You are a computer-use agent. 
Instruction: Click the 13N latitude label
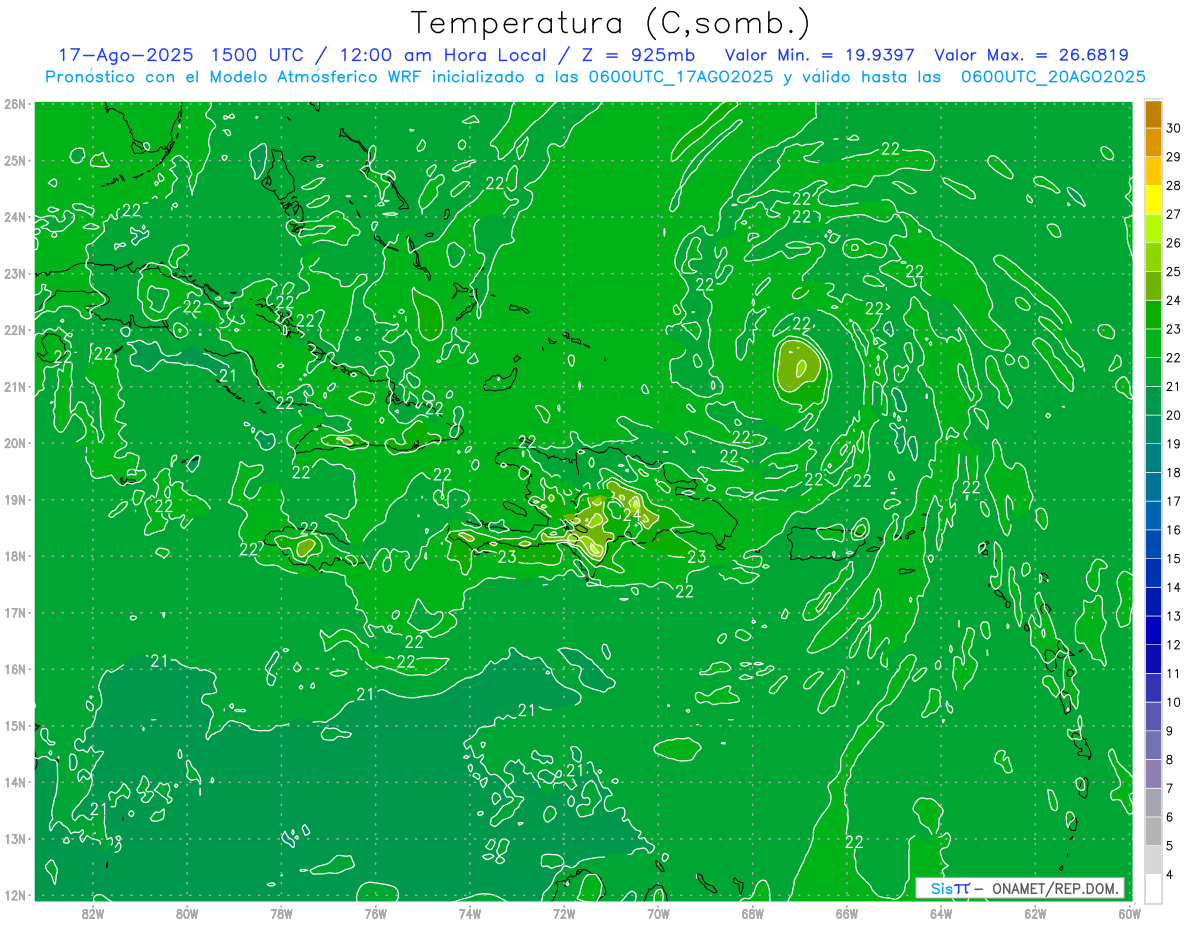pos(15,838)
